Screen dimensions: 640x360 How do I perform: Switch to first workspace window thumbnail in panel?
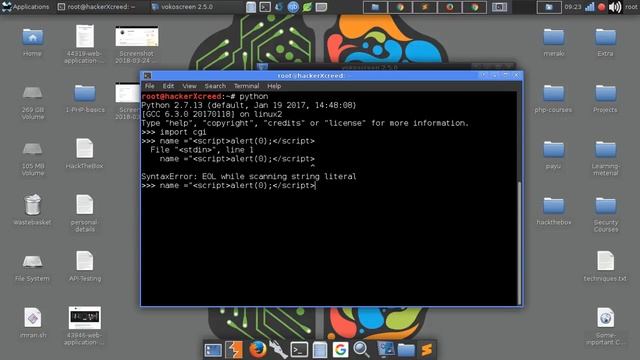(x=375, y=7)
